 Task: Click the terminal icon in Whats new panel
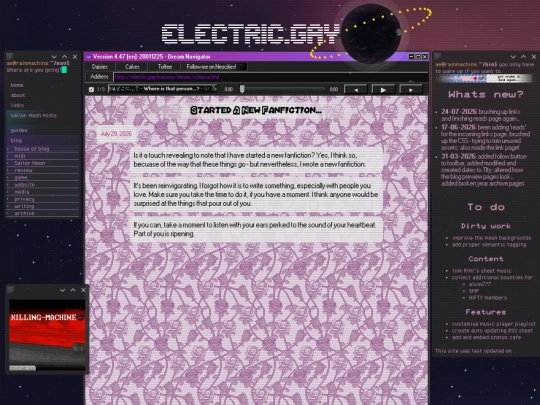[437, 56]
